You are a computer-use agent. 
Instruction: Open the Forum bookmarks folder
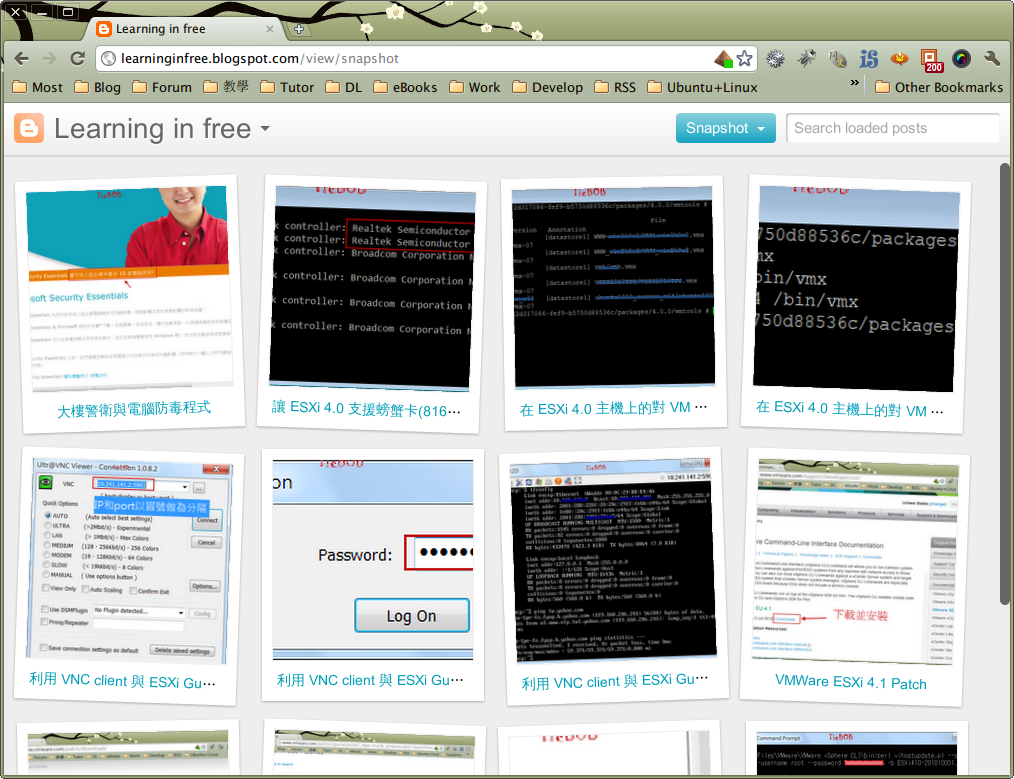(x=162, y=87)
